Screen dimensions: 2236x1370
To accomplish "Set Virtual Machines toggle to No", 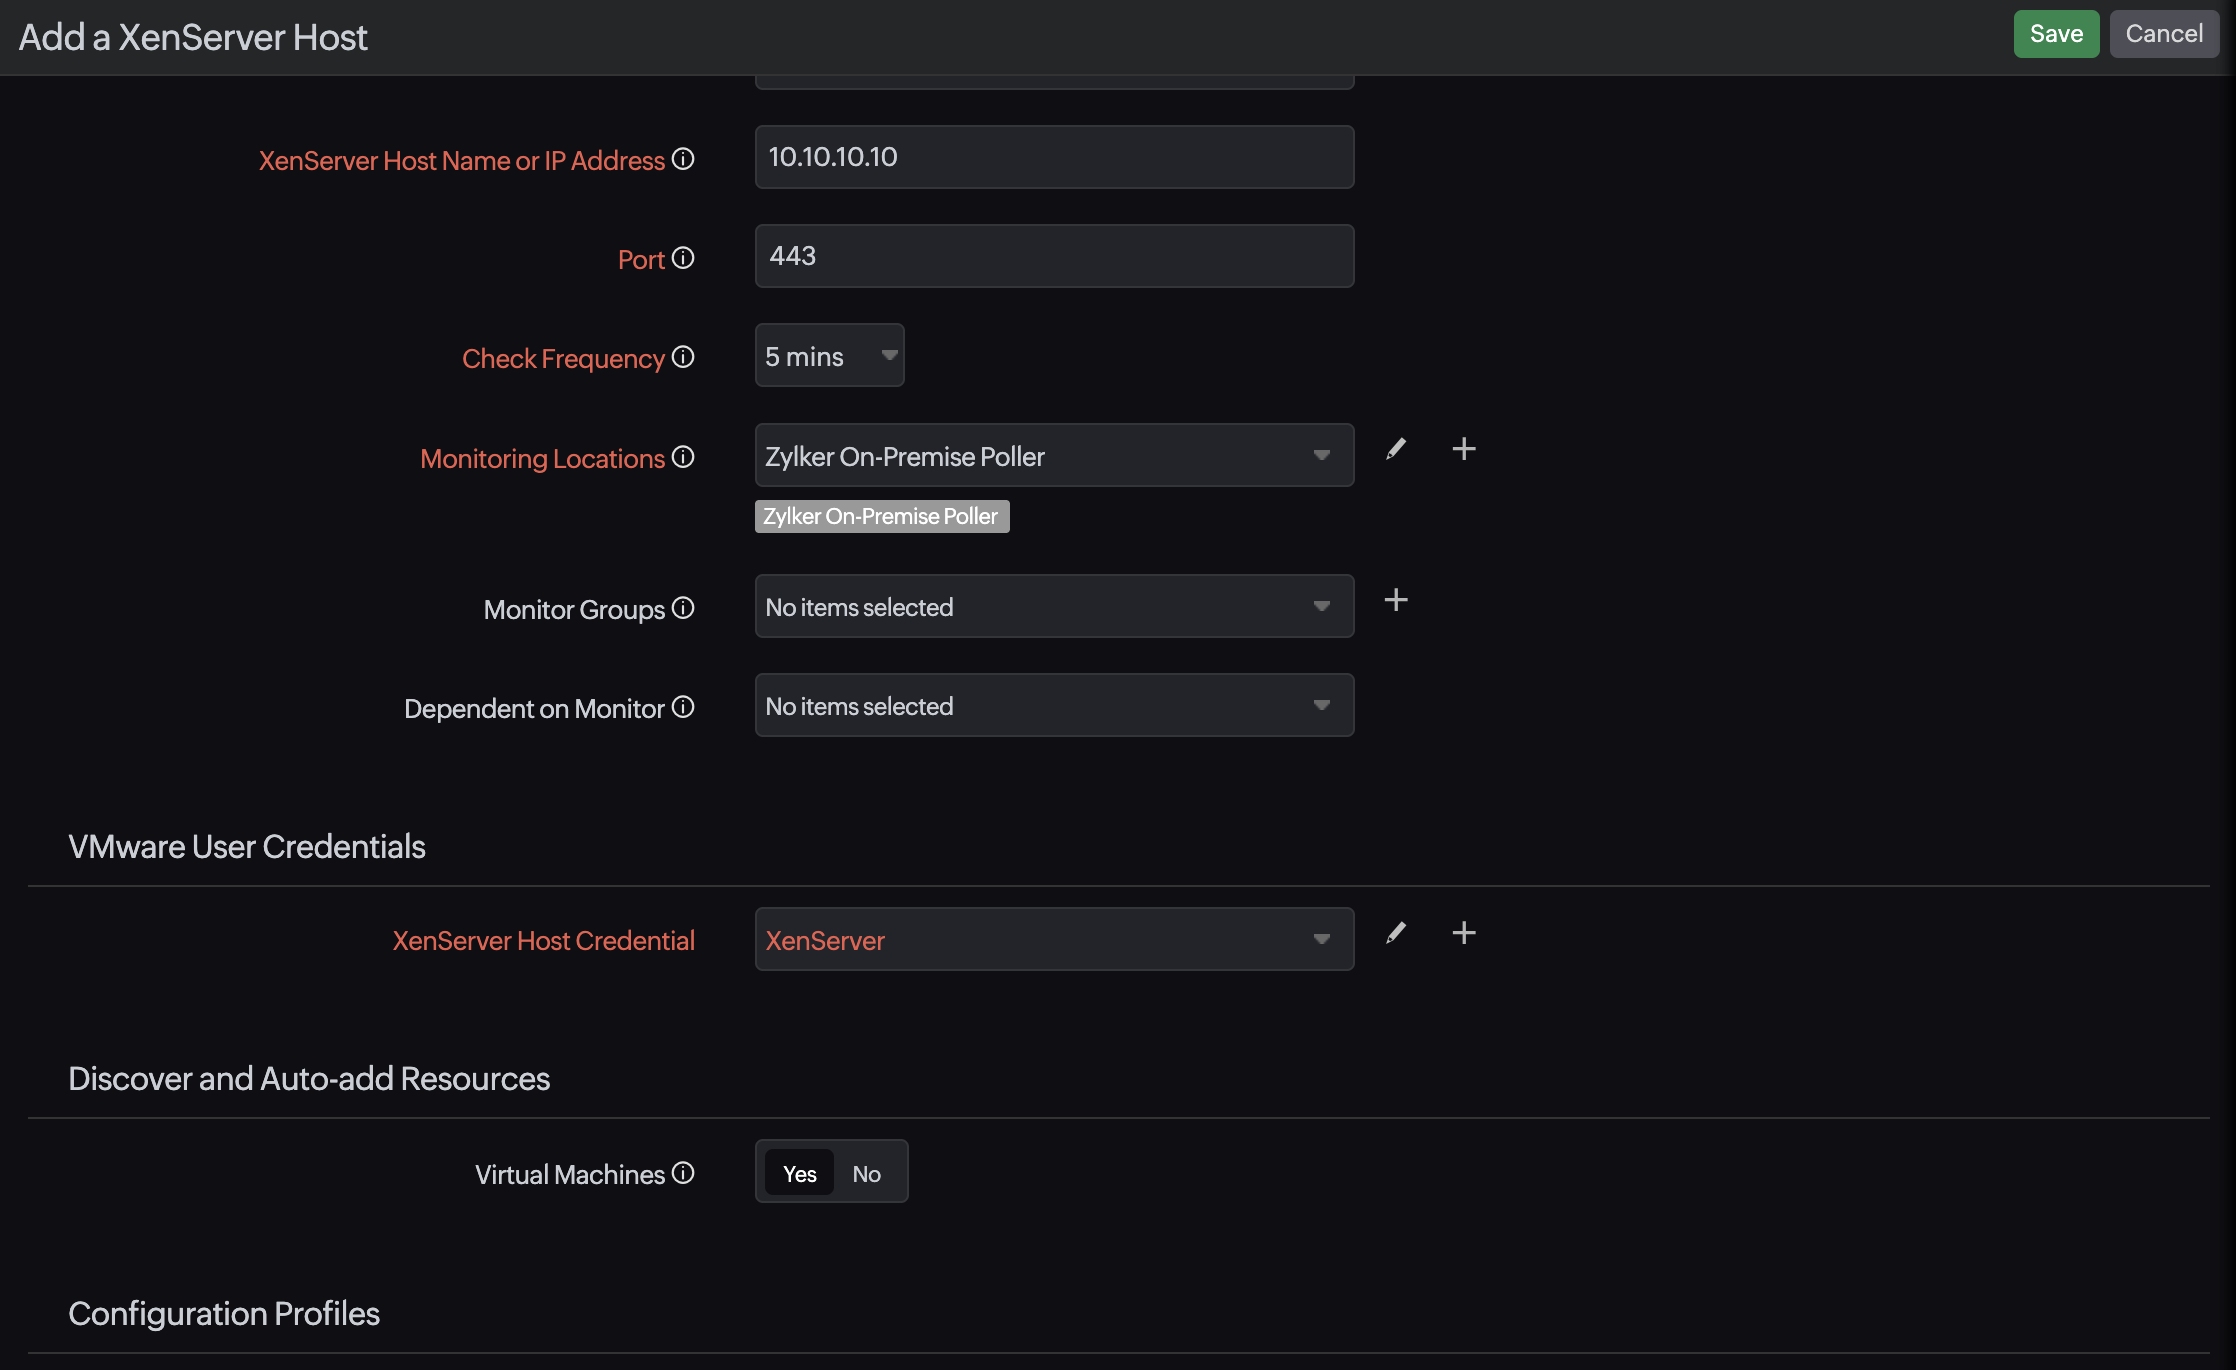I will coord(866,1173).
